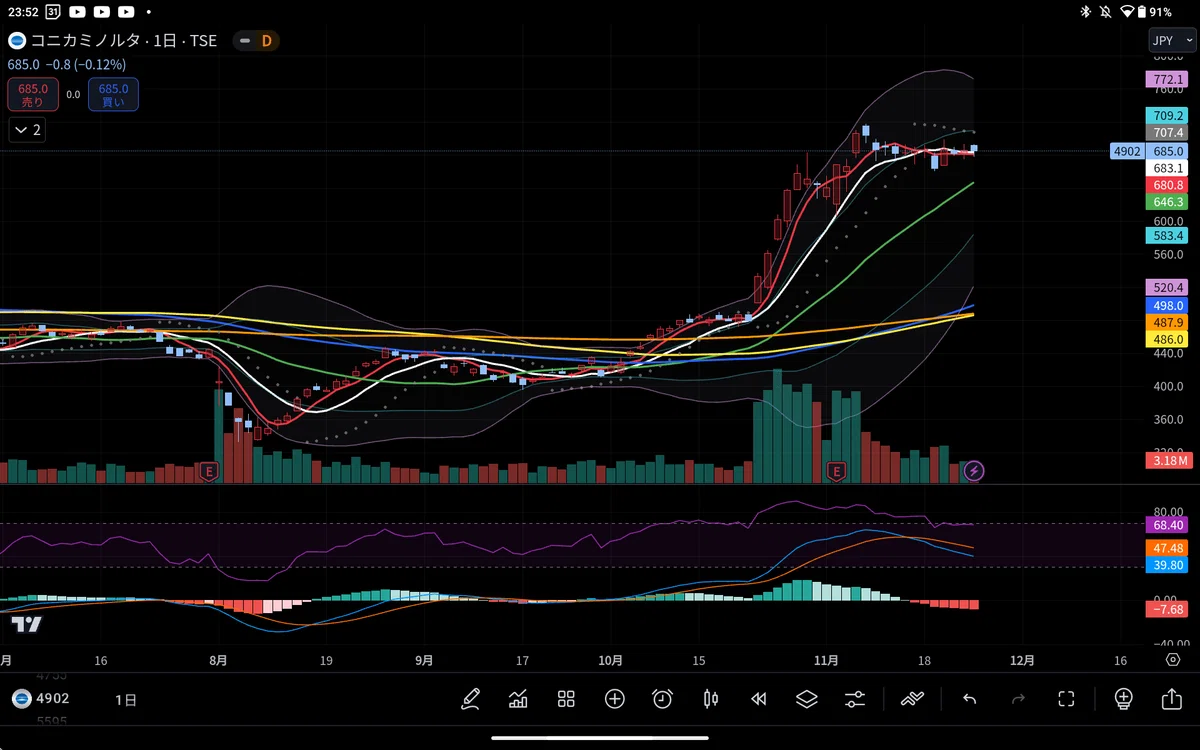Tap the 9月 label on time axis
Screen dimensions: 1200x750
click(425, 660)
